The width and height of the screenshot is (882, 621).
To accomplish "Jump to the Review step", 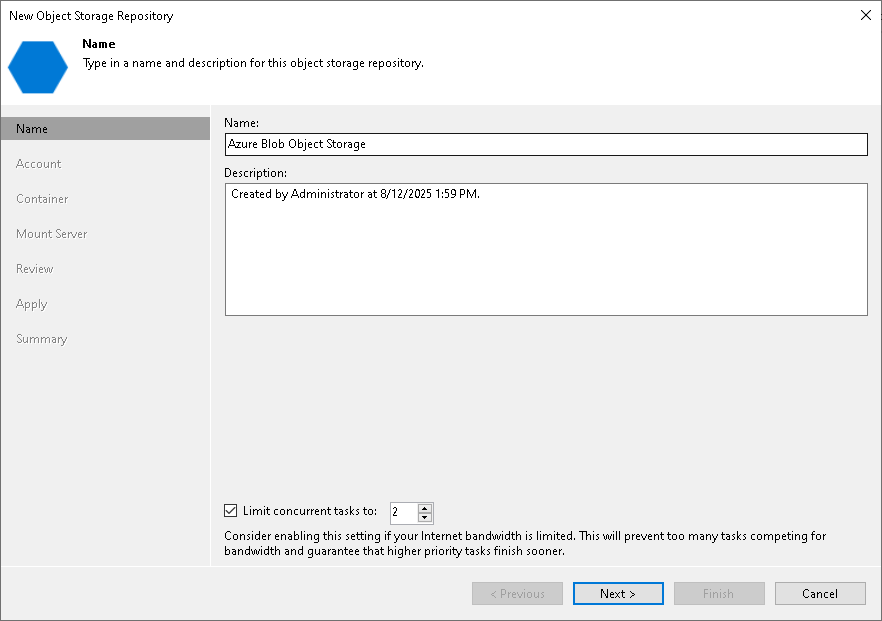I will click(35, 269).
